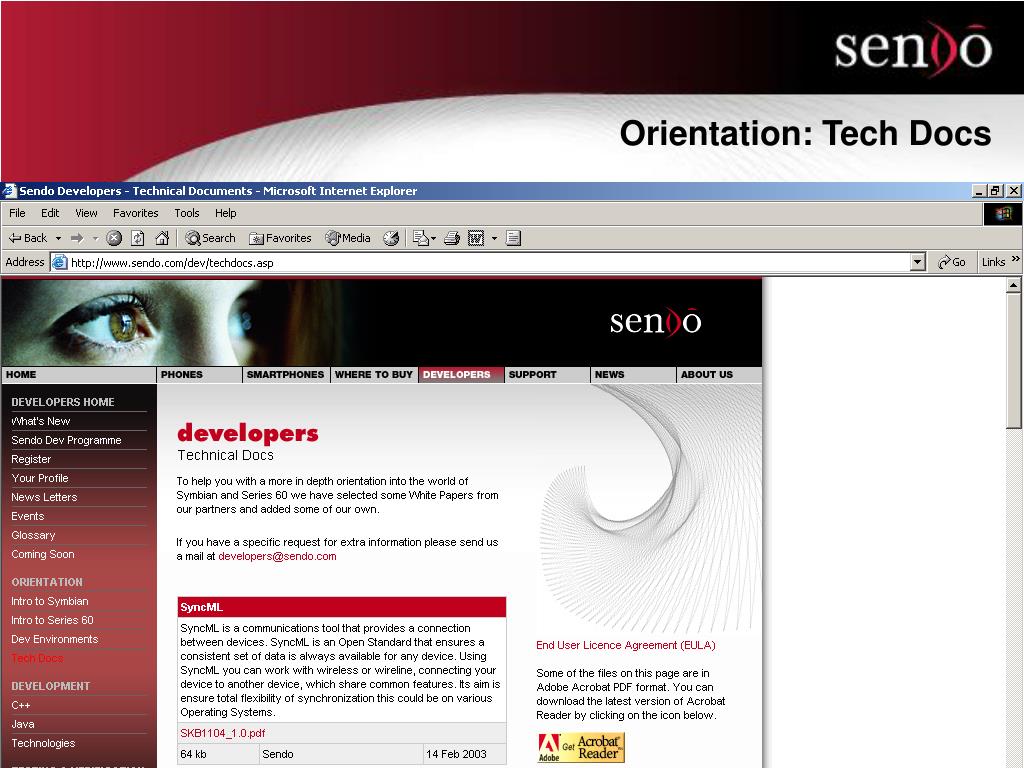Click the Sendo logo in page banner
This screenshot has width=1024, height=768.
pyautogui.click(x=656, y=322)
